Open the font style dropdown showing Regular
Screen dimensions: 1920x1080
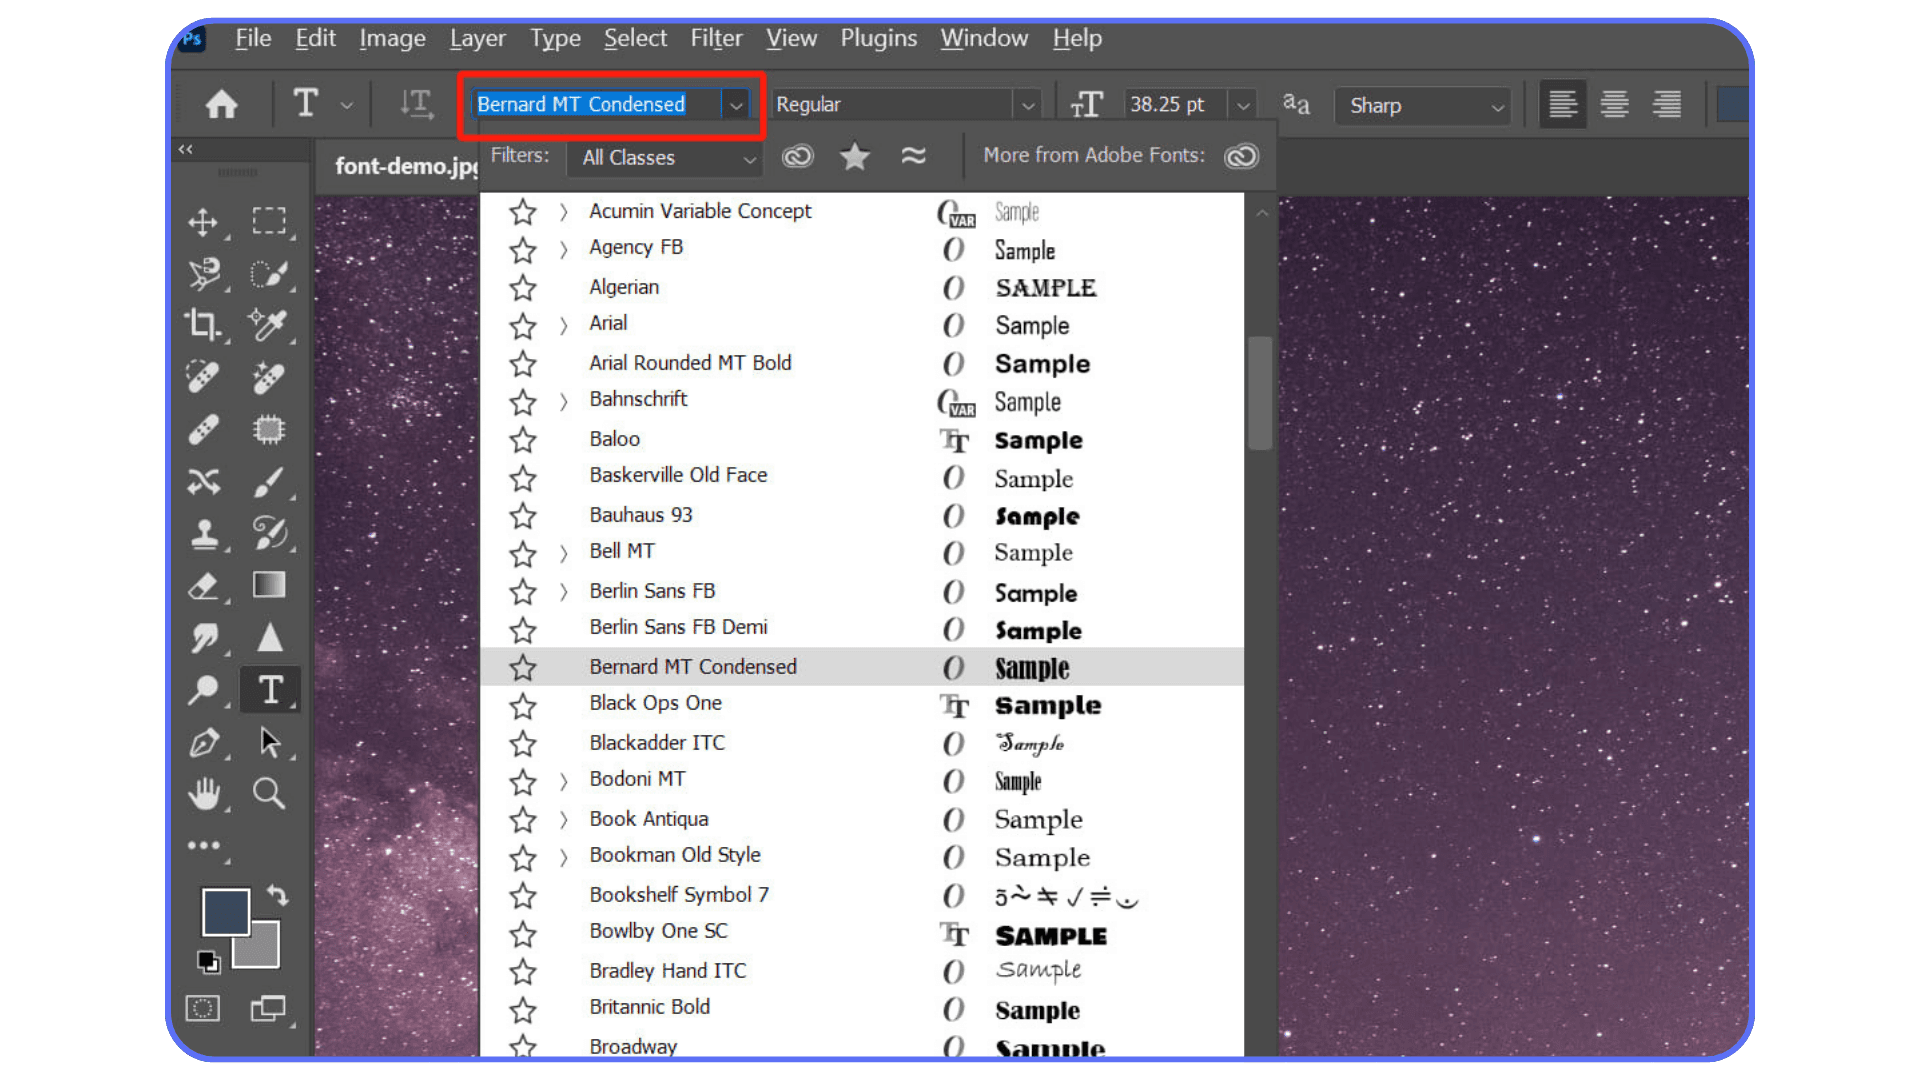point(1028,104)
